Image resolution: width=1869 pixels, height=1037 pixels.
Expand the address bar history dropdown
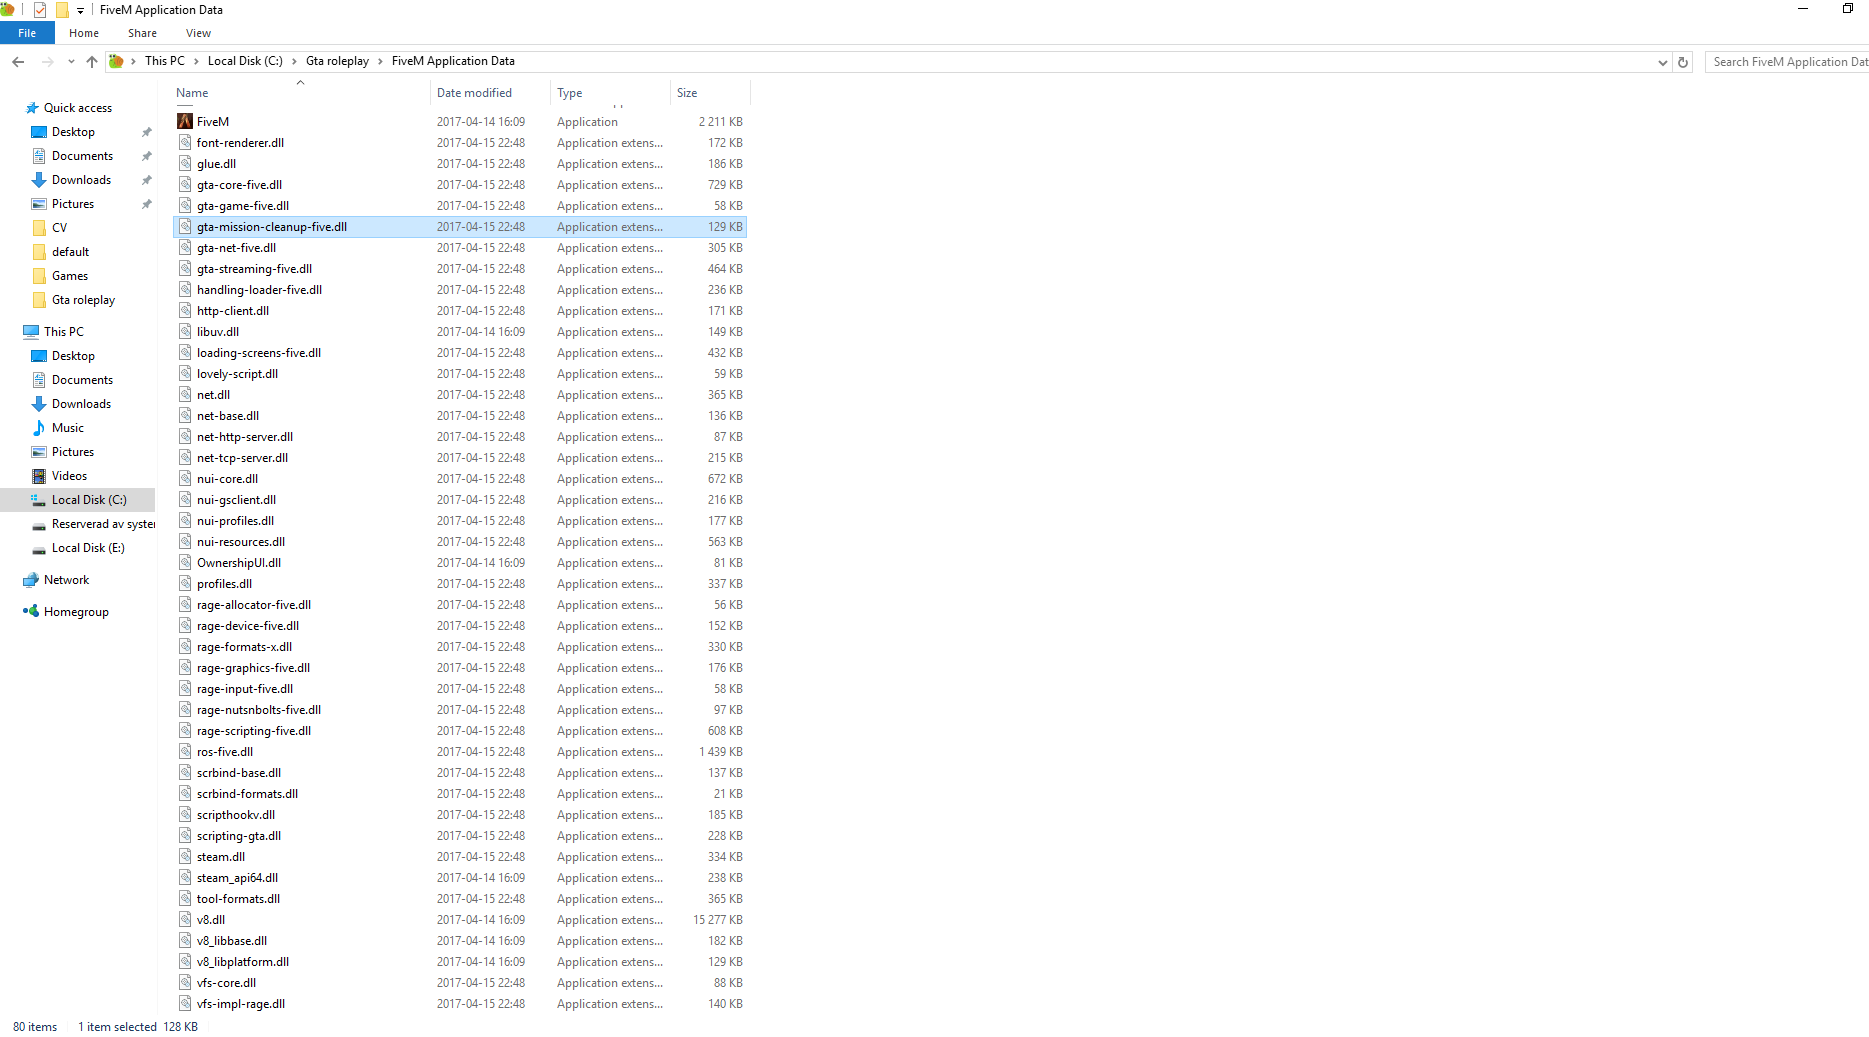(1663, 62)
